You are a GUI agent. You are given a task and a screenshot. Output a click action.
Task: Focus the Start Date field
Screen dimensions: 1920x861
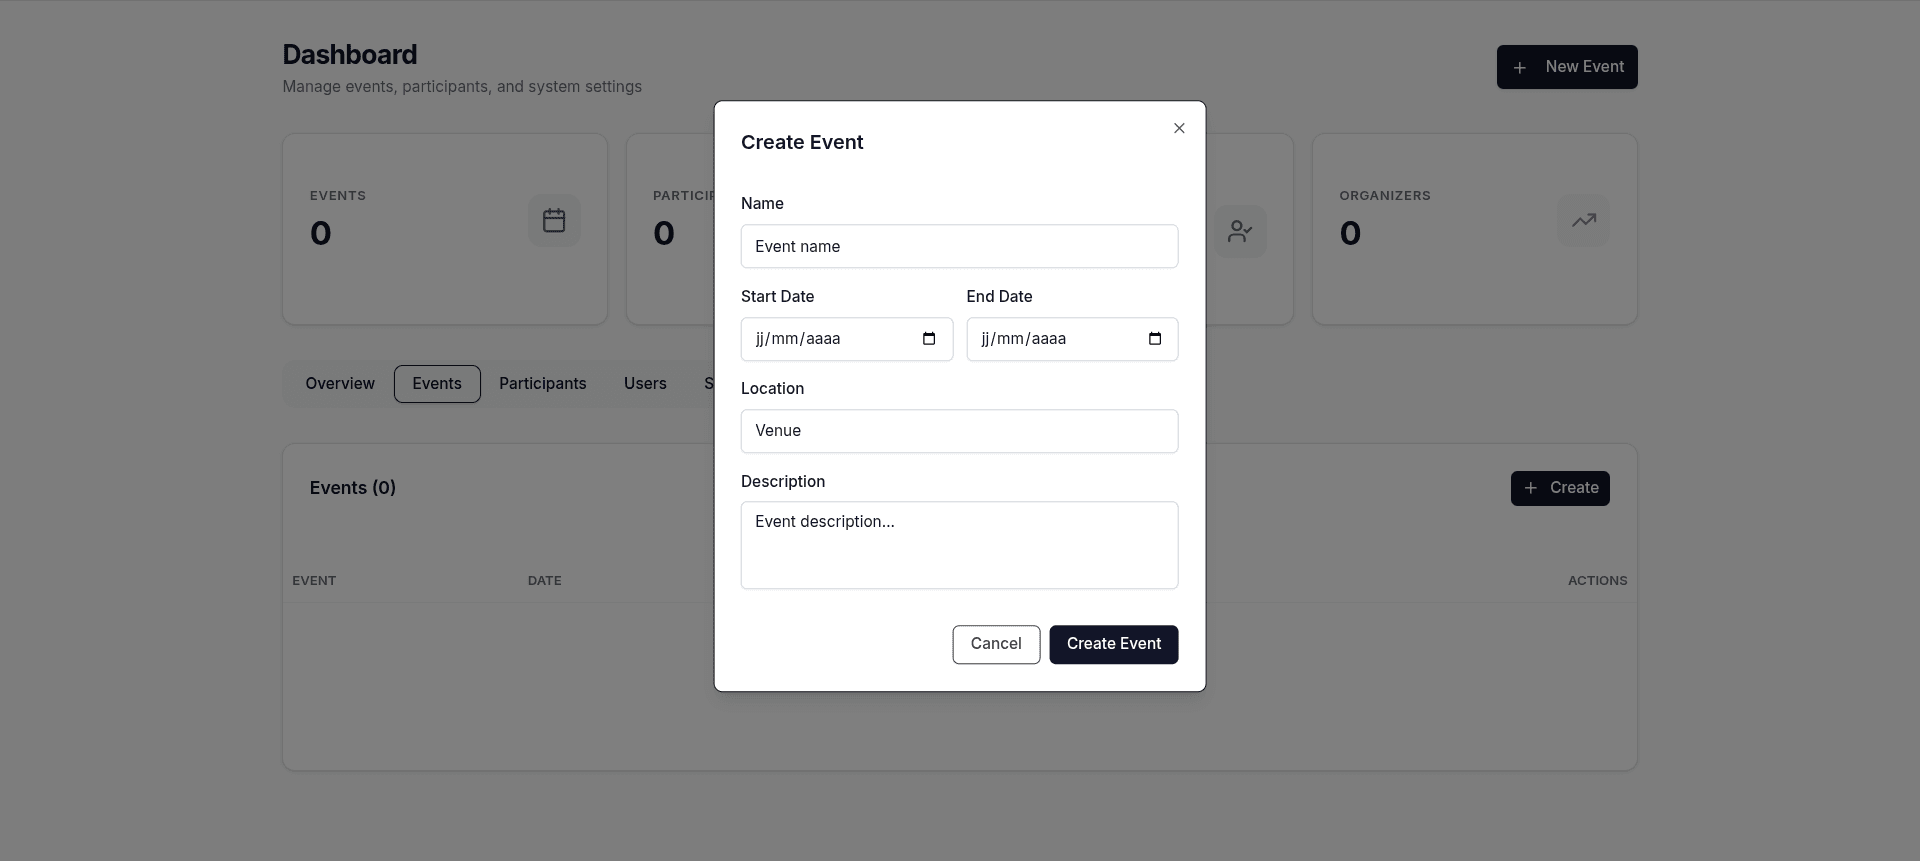click(846, 339)
